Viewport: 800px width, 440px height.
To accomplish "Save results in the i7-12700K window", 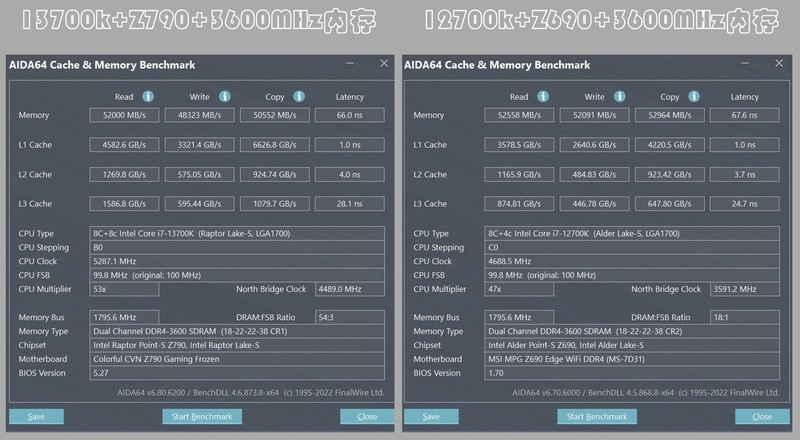I will point(431,417).
